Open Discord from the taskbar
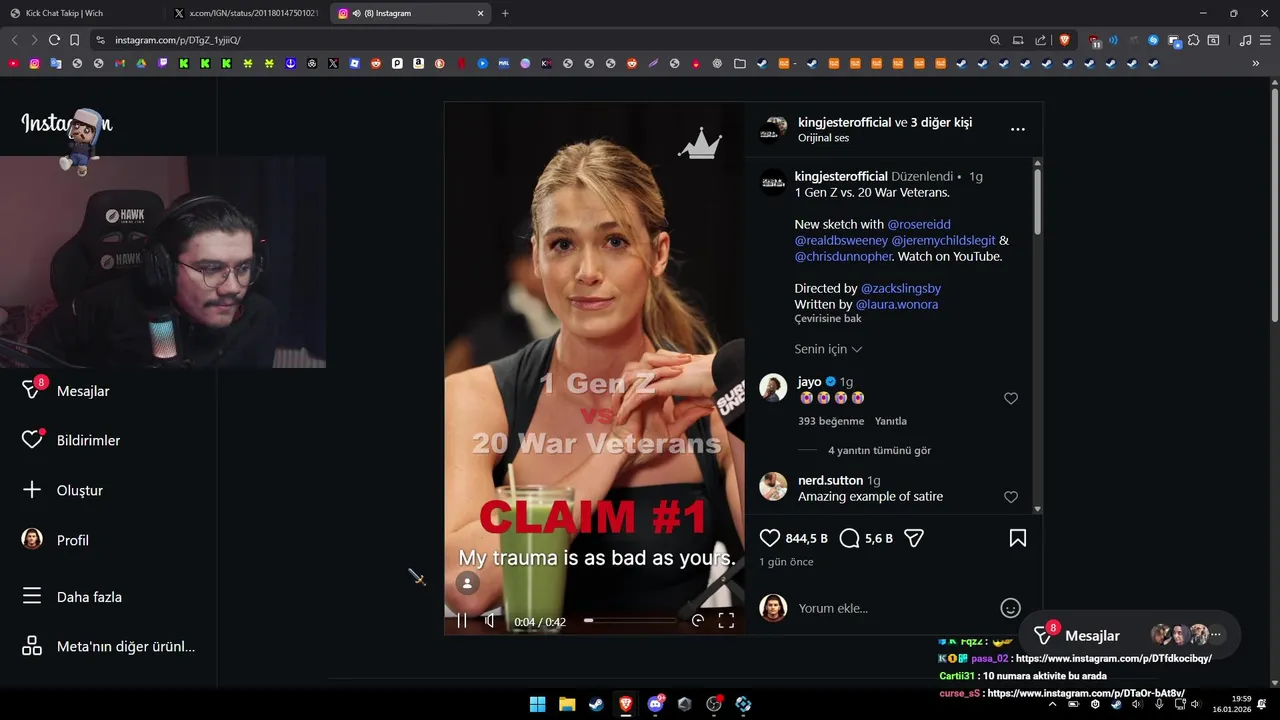This screenshot has height=720, width=1280. [655, 704]
